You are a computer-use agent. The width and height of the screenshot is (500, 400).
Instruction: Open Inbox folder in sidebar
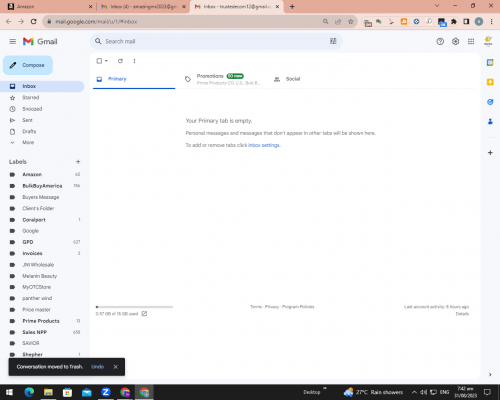click(42, 86)
